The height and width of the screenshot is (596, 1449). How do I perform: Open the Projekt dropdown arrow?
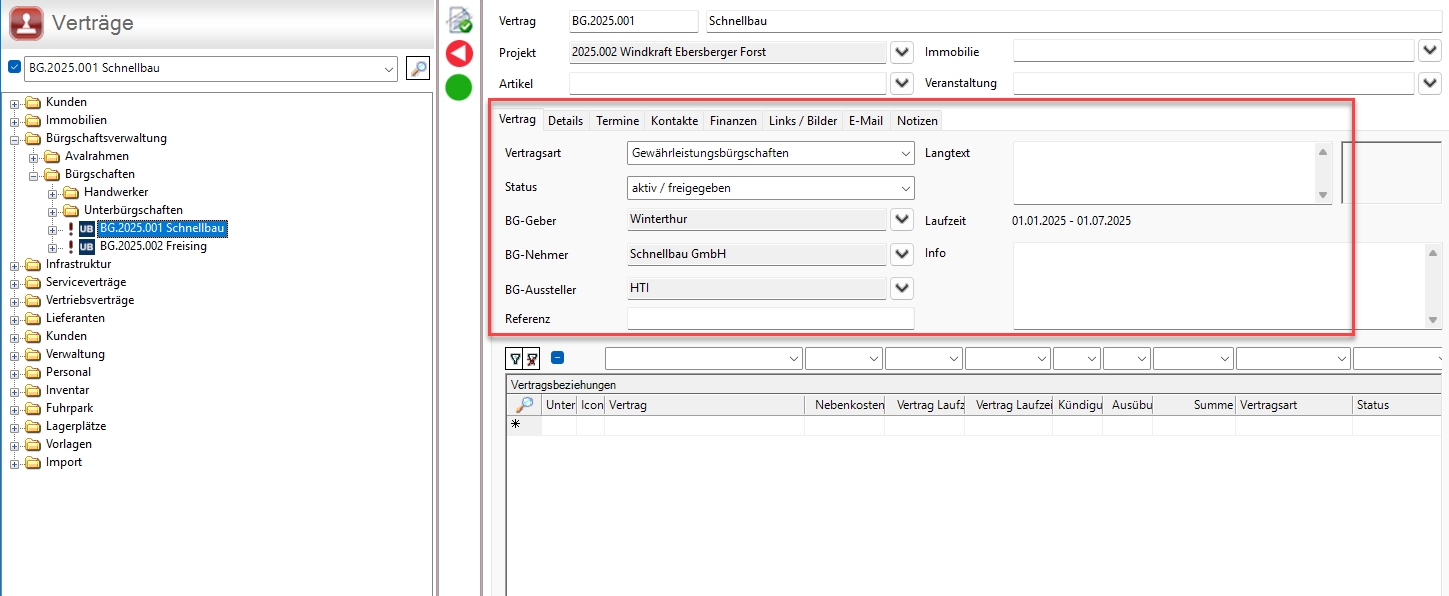902,52
